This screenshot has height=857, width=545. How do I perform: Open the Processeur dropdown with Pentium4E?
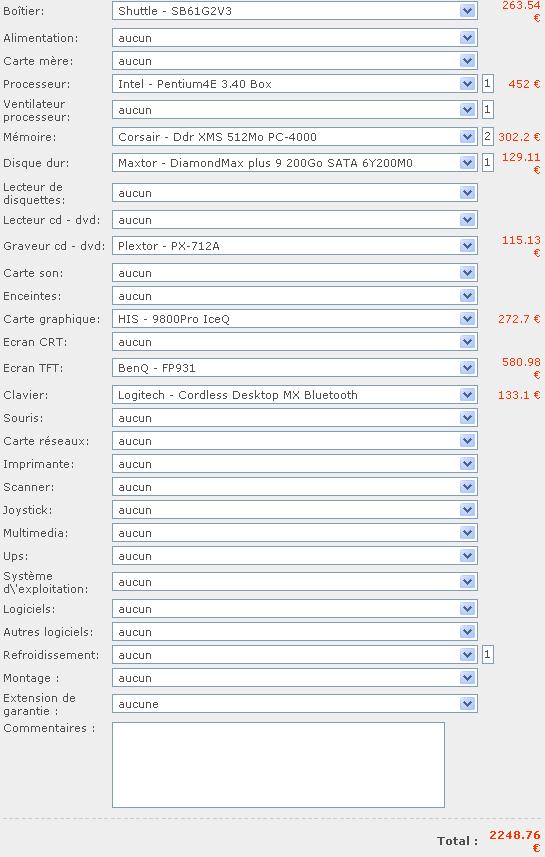[x=295, y=84]
